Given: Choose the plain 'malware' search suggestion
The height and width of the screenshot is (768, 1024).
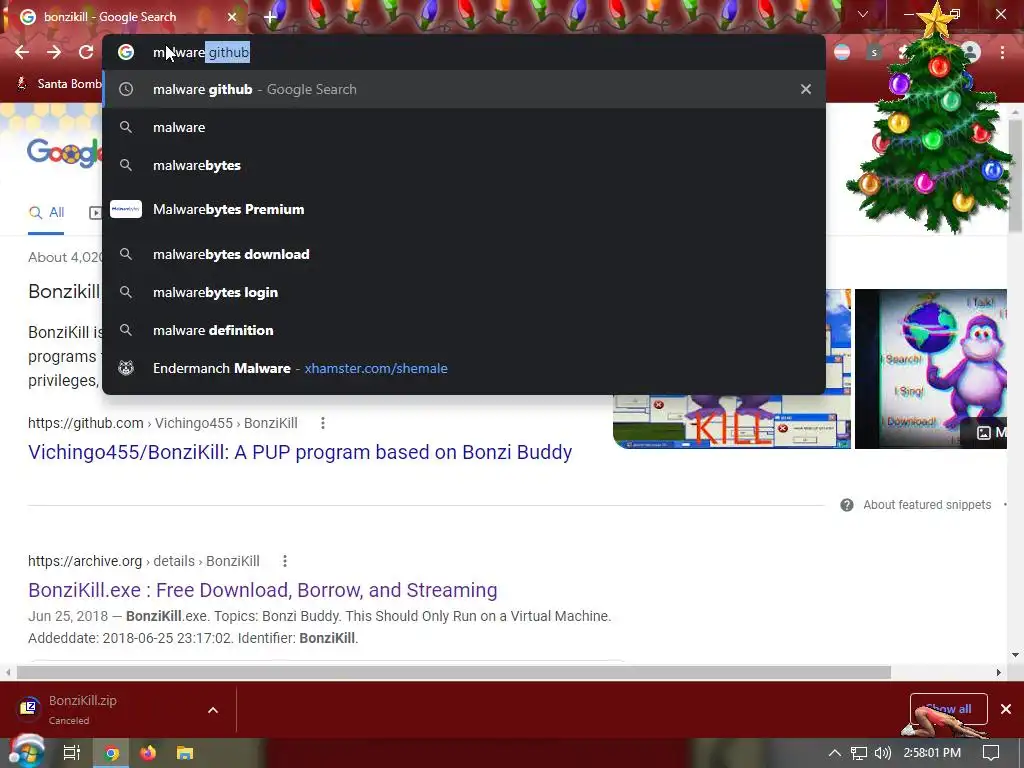Looking at the screenshot, I should 464,127.
